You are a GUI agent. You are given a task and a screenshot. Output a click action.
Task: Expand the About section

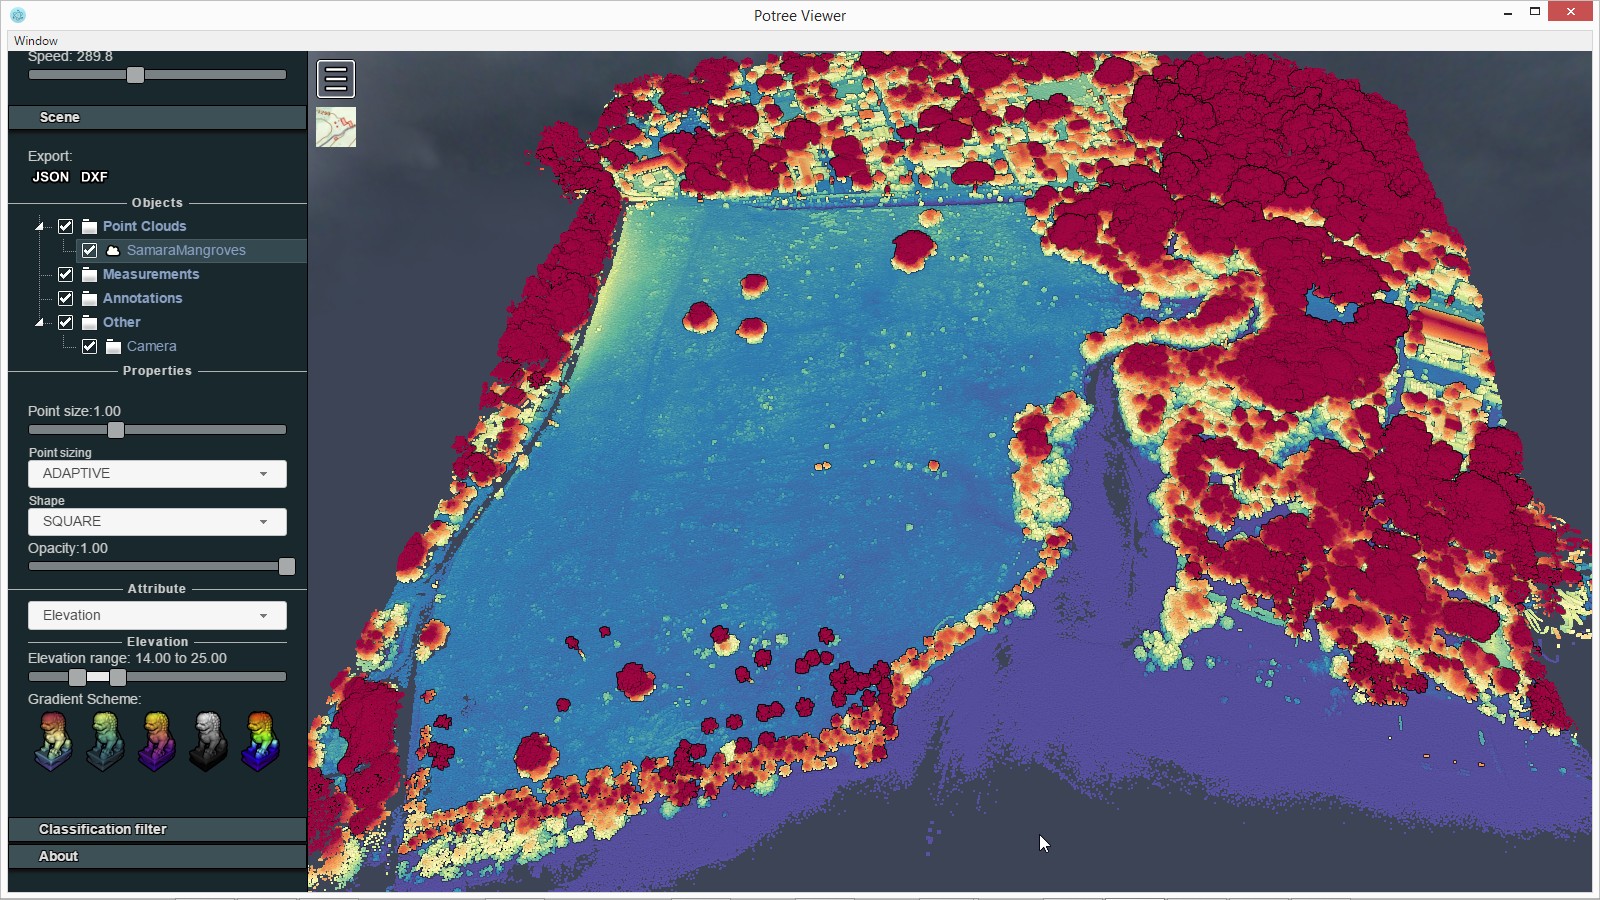pos(157,856)
